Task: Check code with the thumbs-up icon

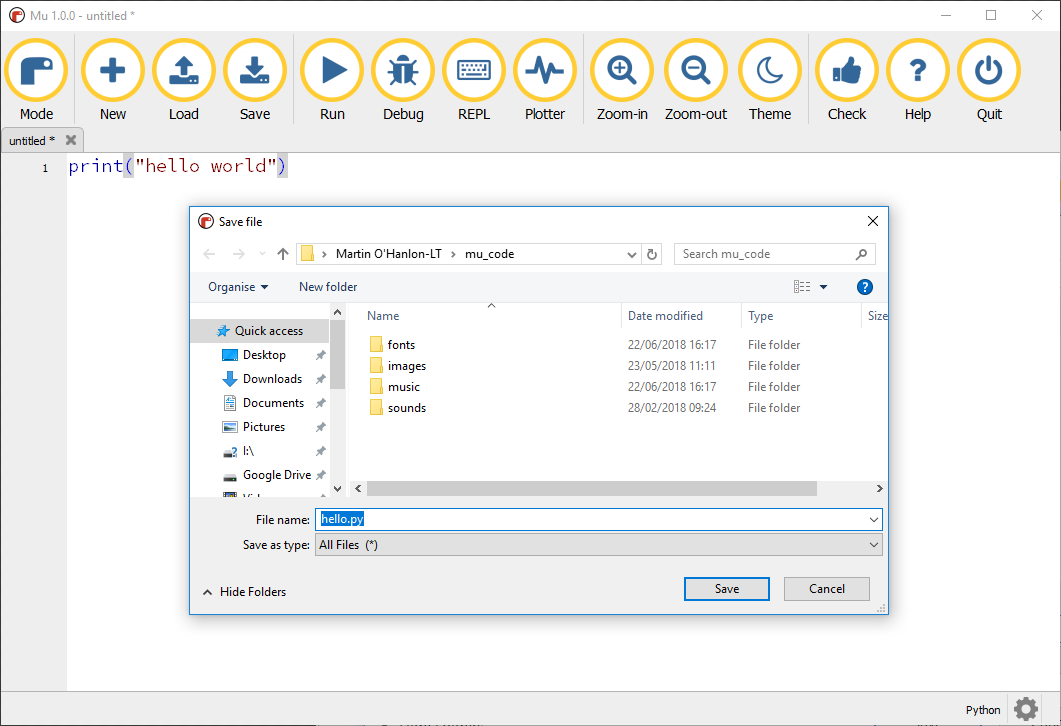Action: point(847,71)
